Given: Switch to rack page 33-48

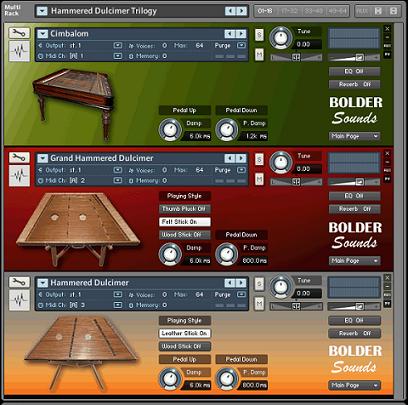Looking at the screenshot, I should 313,11.
